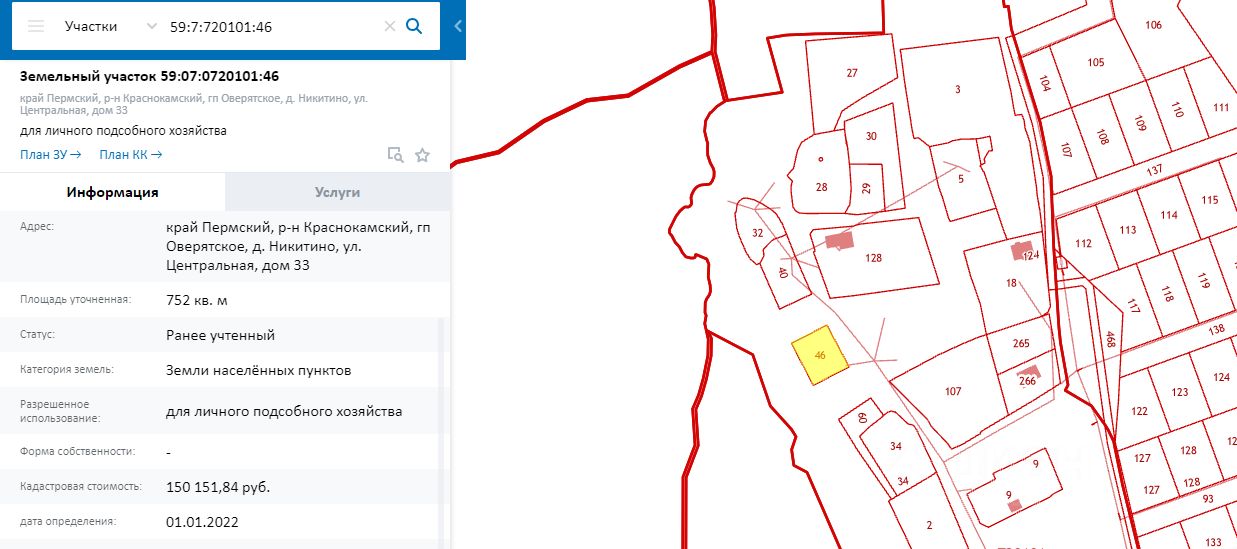Switch to the Услуги tab
The width and height of the screenshot is (1237, 549).
[337, 192]
